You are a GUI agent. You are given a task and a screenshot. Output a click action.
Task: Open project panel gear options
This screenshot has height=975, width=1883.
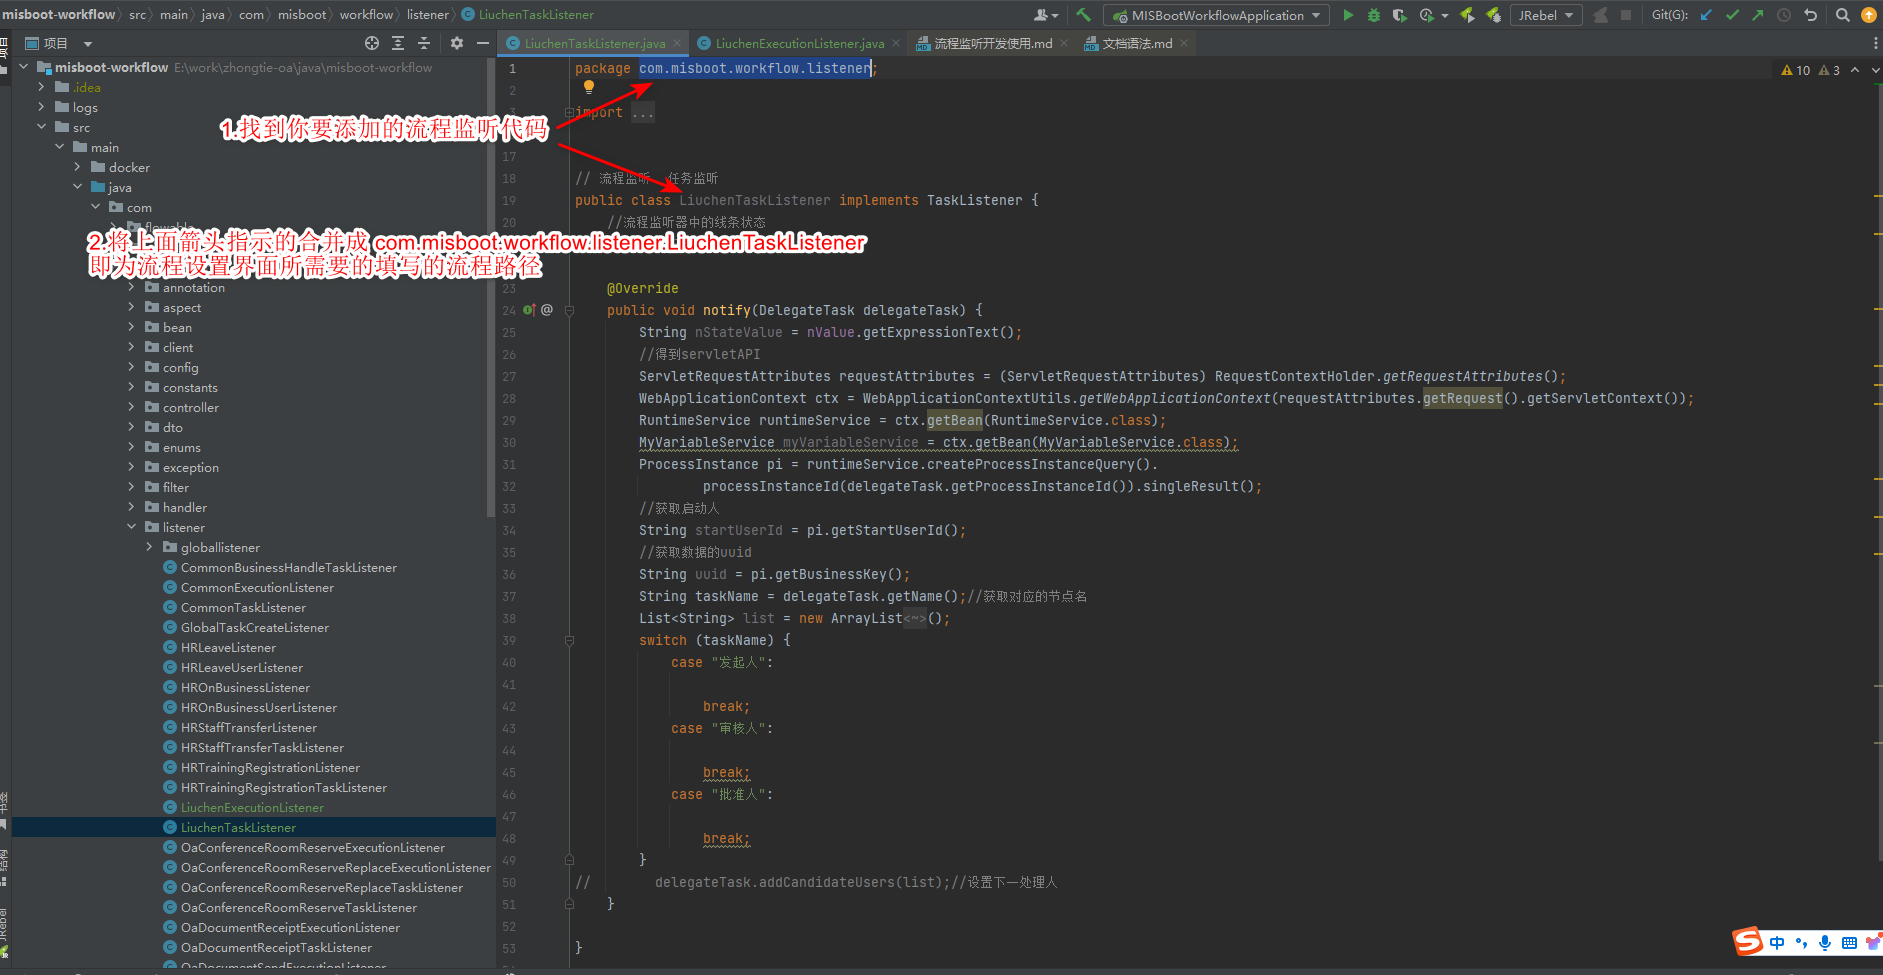pos(457,43)
